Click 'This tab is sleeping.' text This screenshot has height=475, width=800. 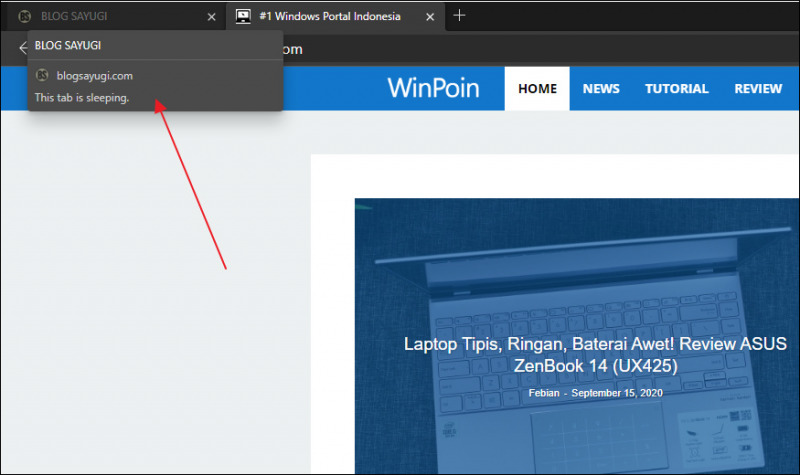pyautogui.click(x=82, y=97)
